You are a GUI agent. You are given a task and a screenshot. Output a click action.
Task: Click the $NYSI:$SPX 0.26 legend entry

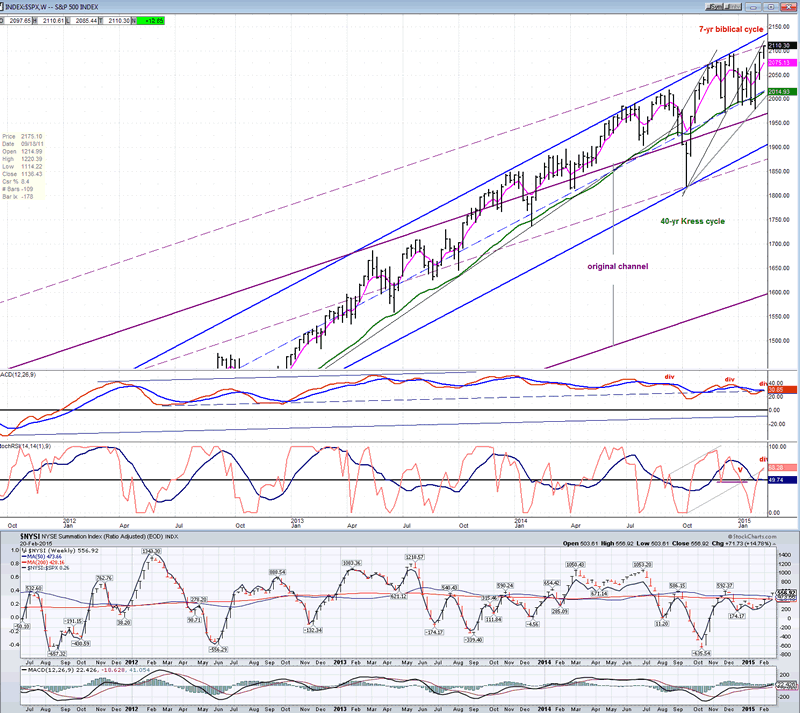point(46,568)
